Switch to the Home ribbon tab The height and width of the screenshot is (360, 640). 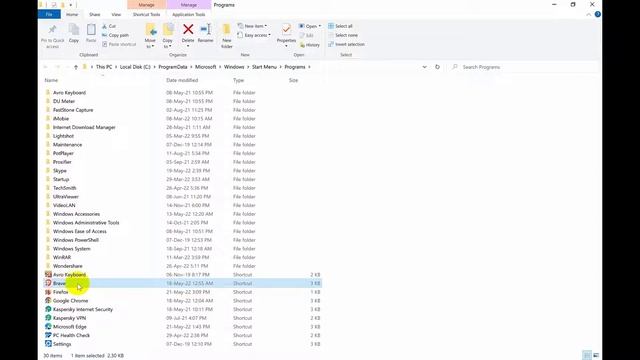tap(72, 14)
